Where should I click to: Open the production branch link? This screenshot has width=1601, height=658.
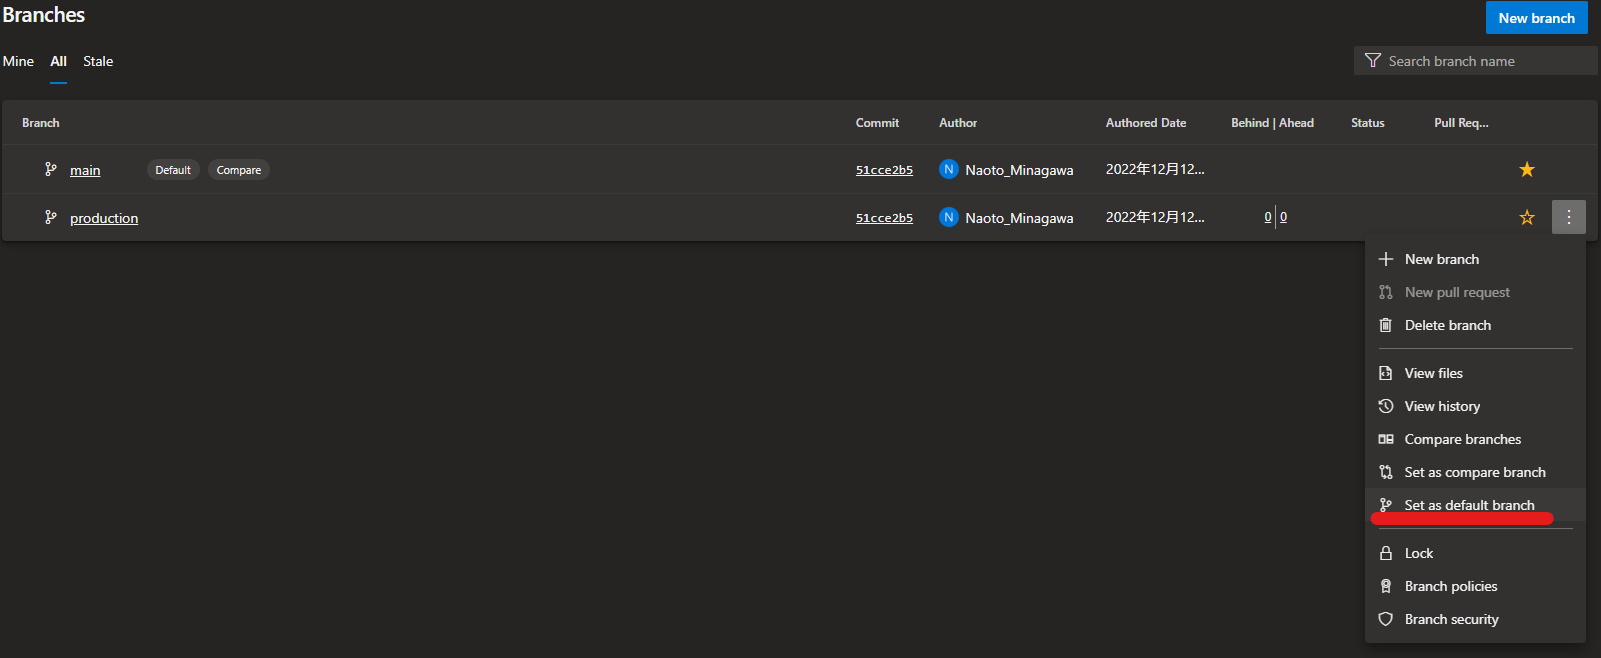[x=104, y=218]
